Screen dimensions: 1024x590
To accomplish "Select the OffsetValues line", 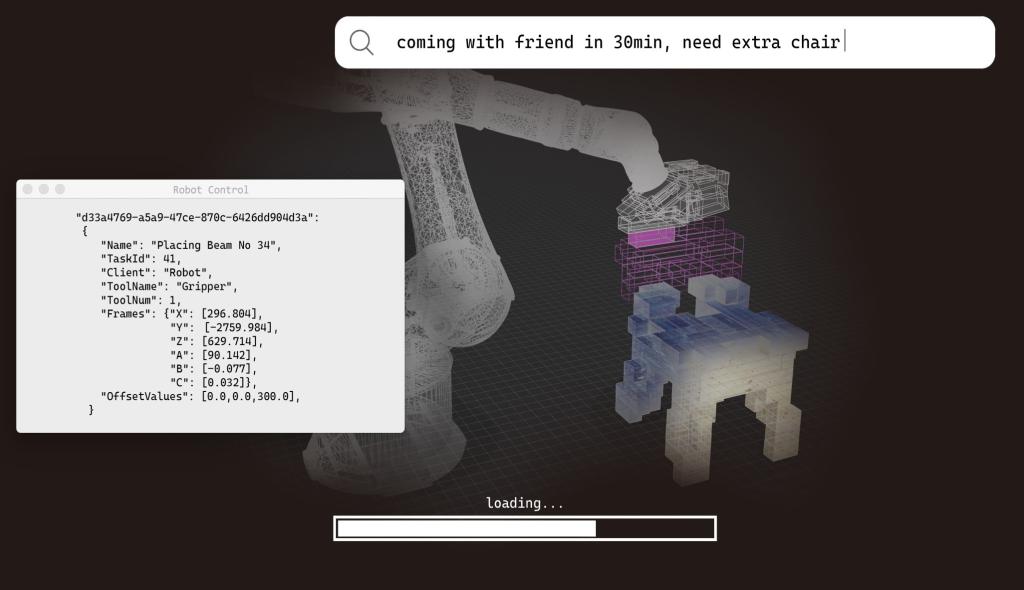I will [x=200, y=396].
